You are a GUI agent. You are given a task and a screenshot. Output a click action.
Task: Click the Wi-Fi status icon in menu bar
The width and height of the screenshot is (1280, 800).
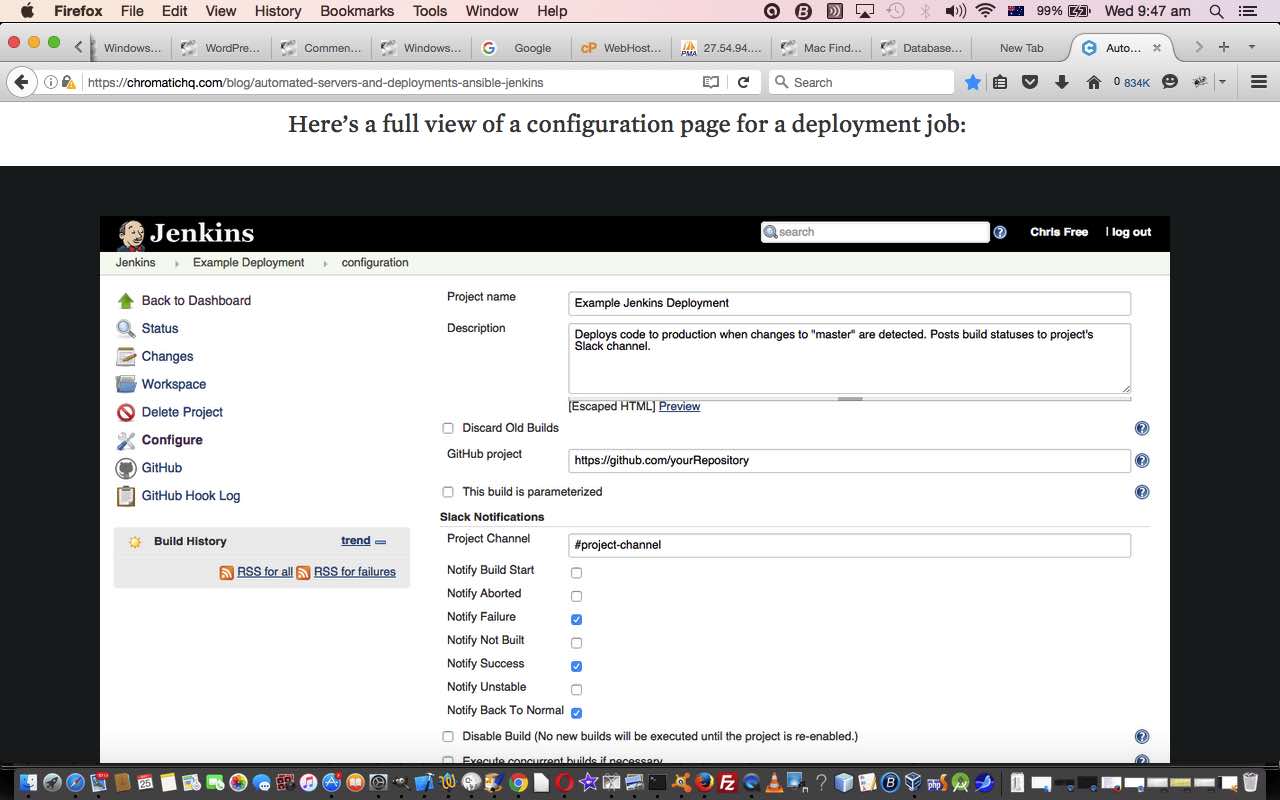coord(986,11)
